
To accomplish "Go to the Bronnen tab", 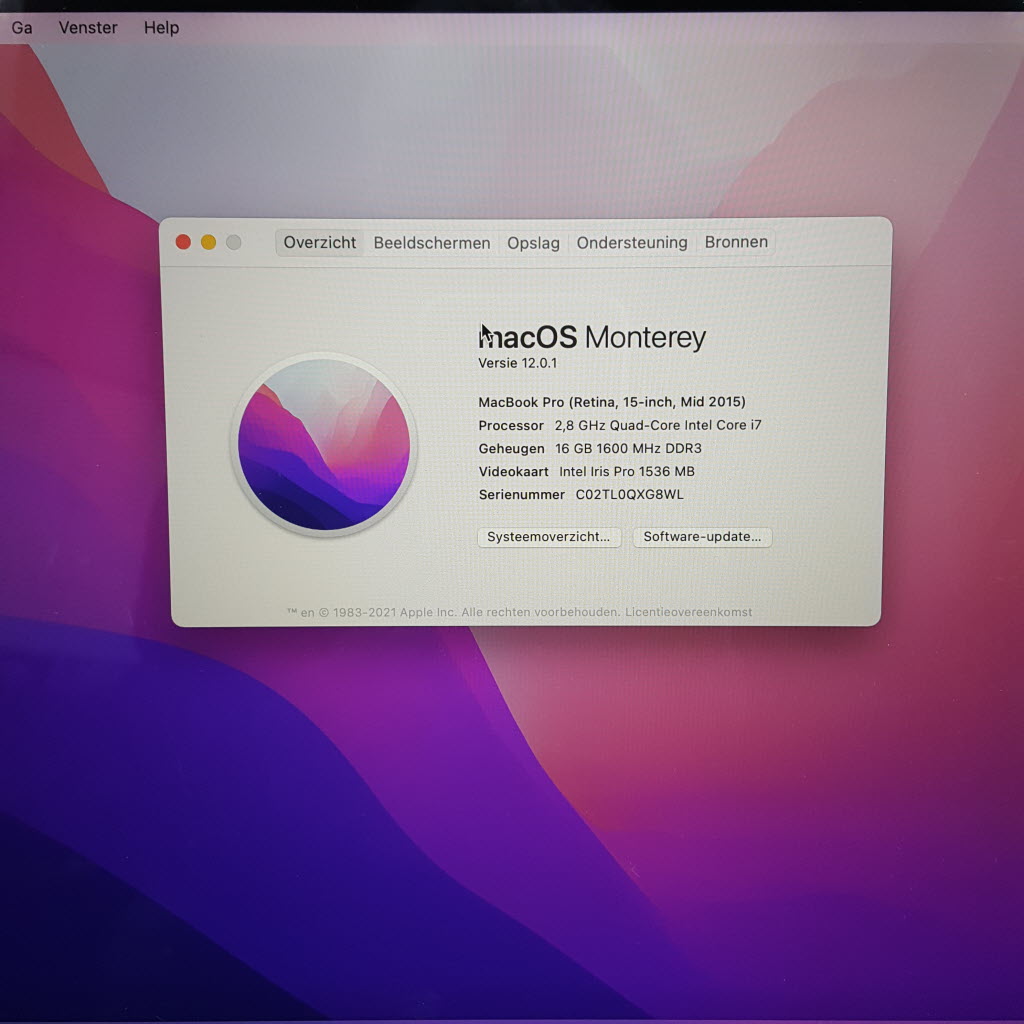I will [x=736, y=242].
